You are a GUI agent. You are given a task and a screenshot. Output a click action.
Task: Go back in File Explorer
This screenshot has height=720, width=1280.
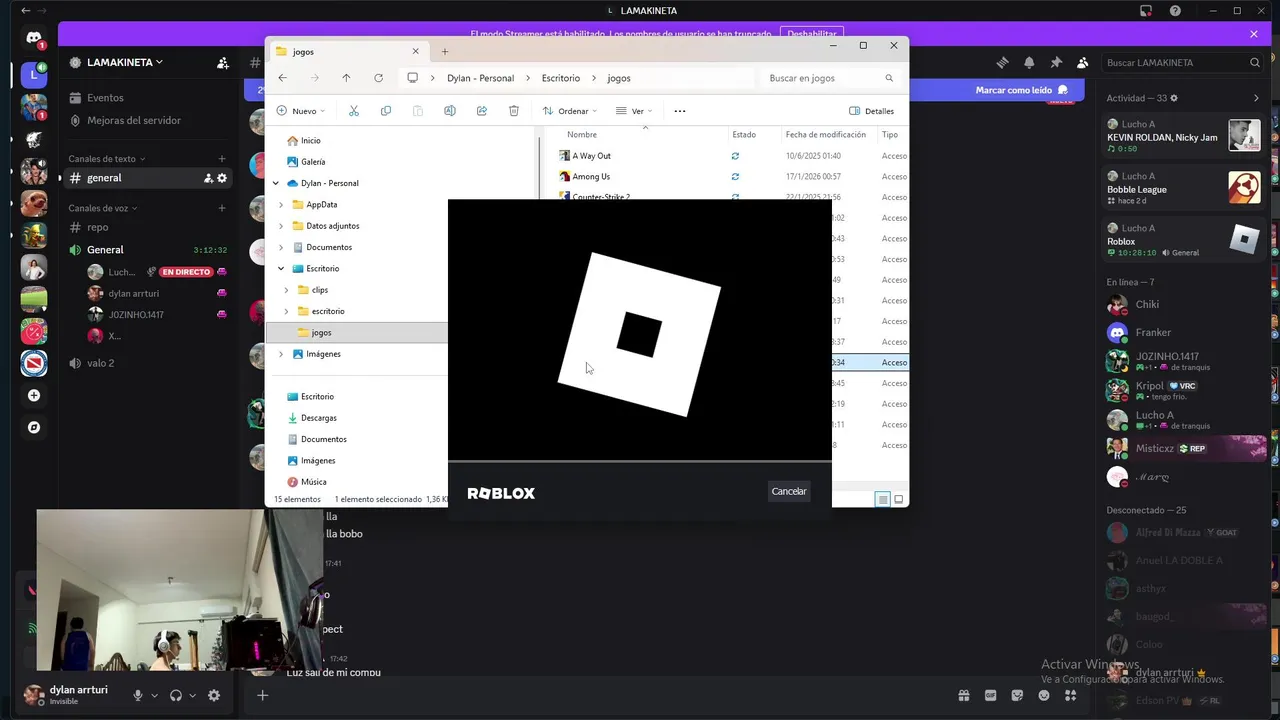click(x=283, y=78)
